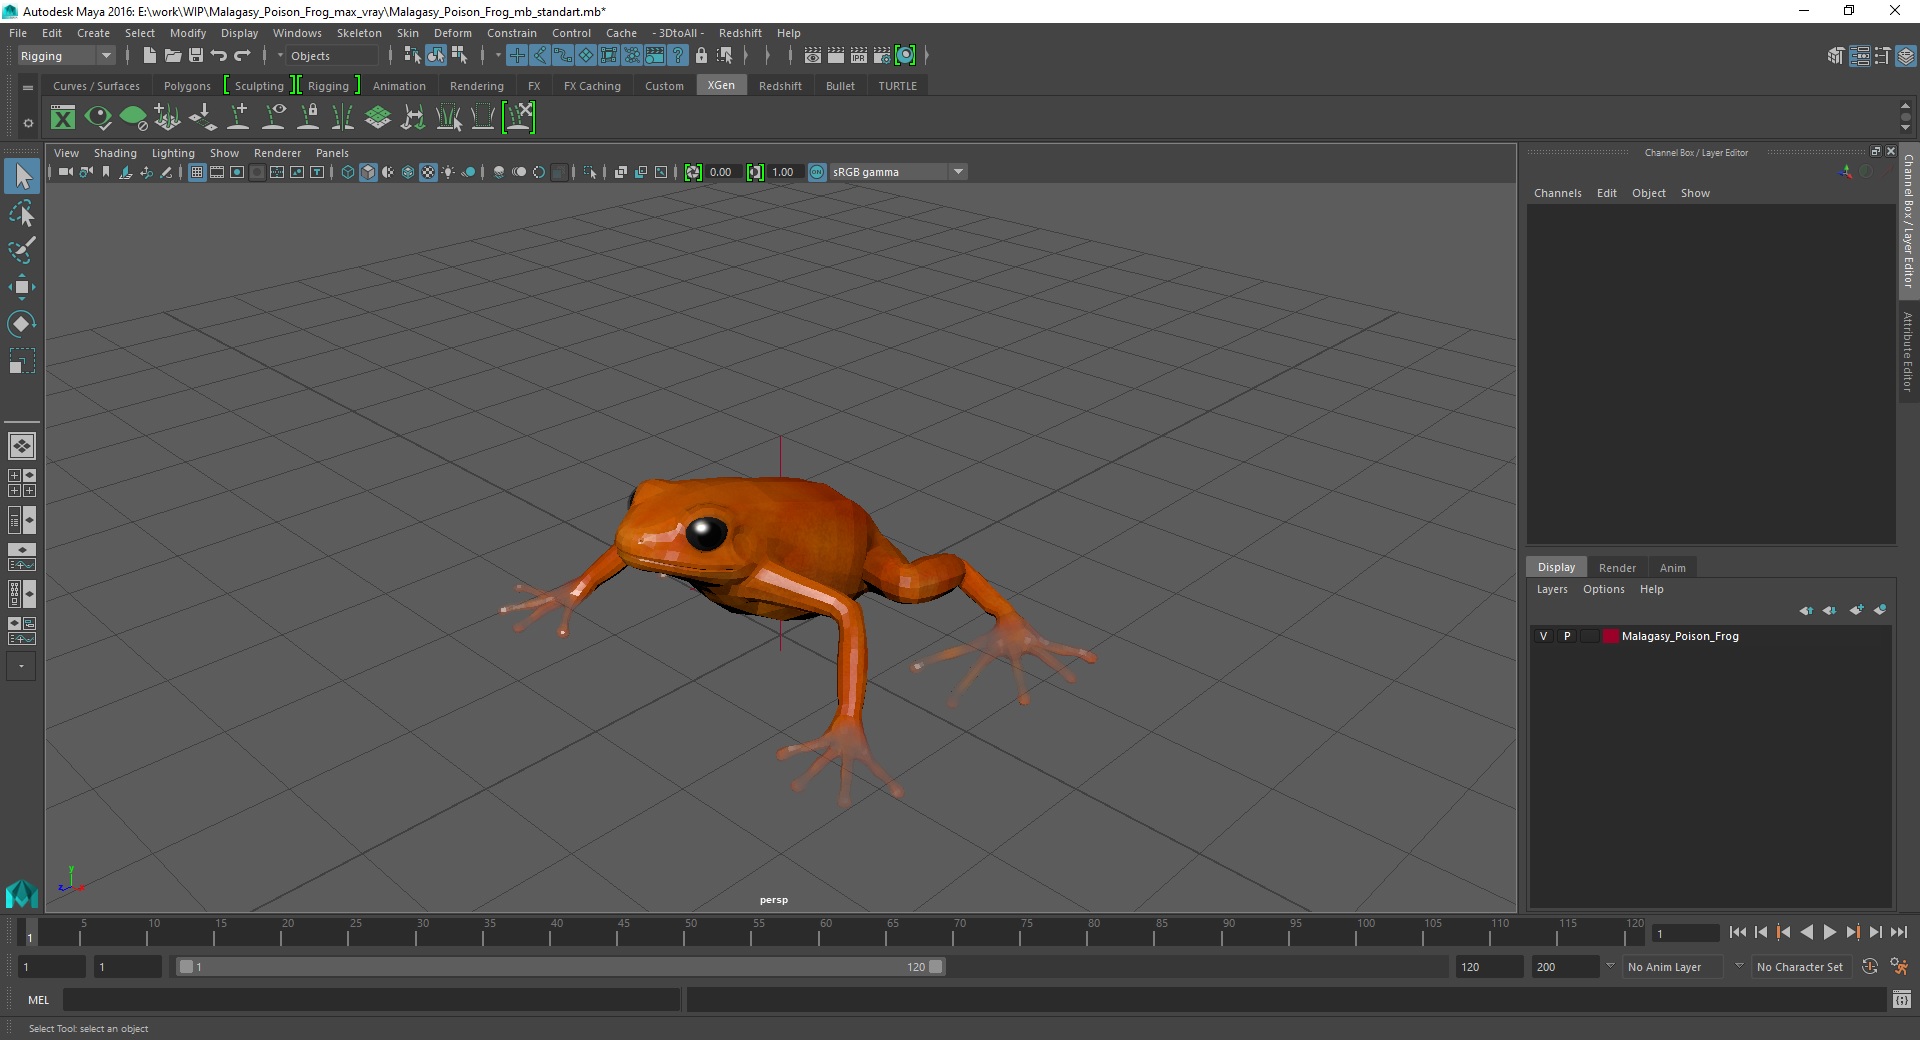Create a new scene file
Image resolution: width=1920 pixels, height=1040 pixels.
point(149,56)
